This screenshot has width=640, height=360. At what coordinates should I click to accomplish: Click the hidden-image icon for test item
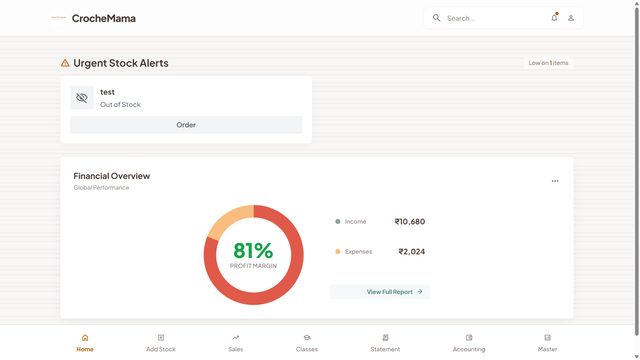point(82,98)
